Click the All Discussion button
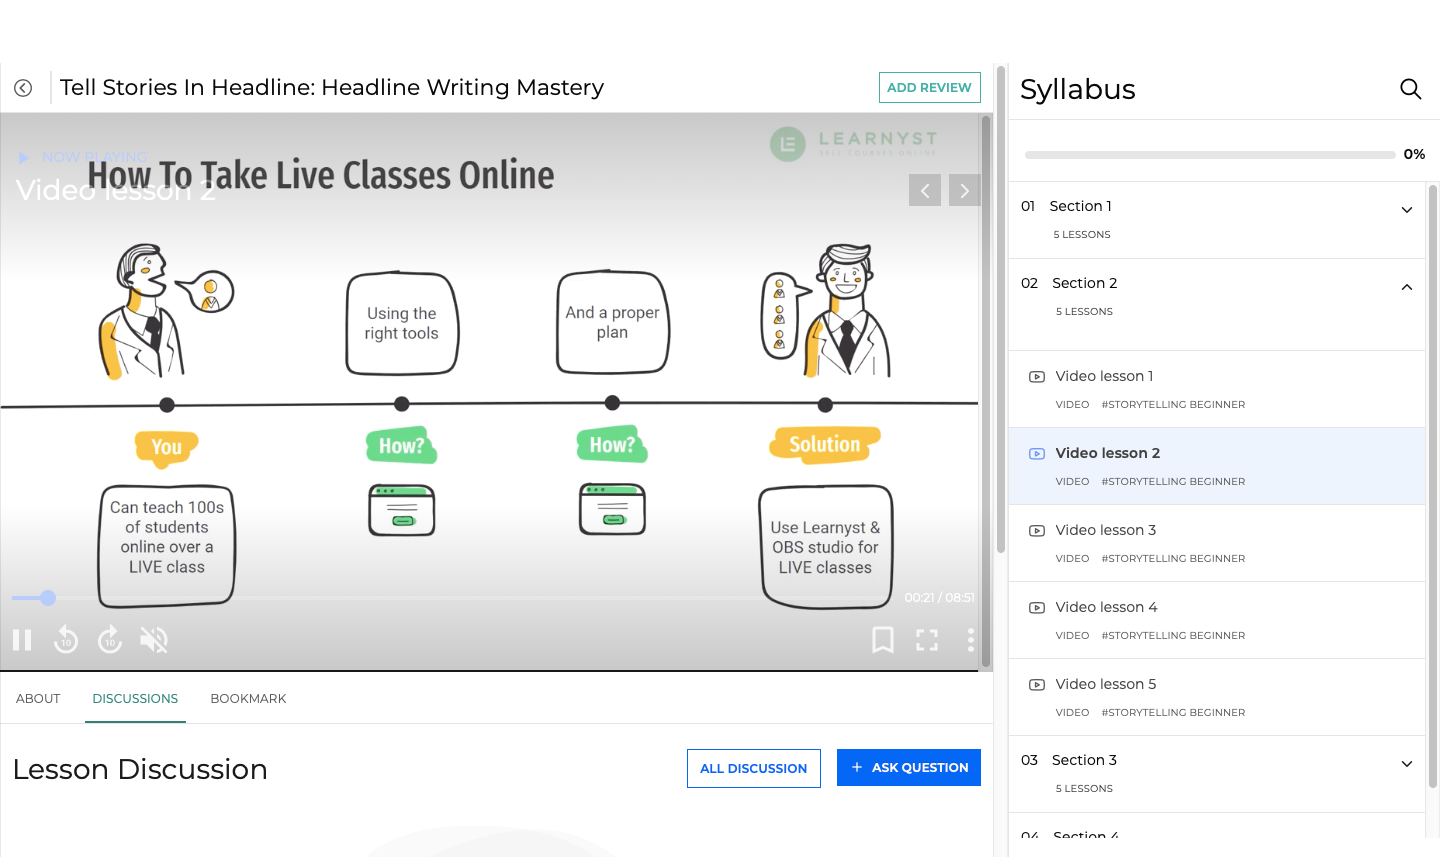The image size is (1440, 857). 754,768
